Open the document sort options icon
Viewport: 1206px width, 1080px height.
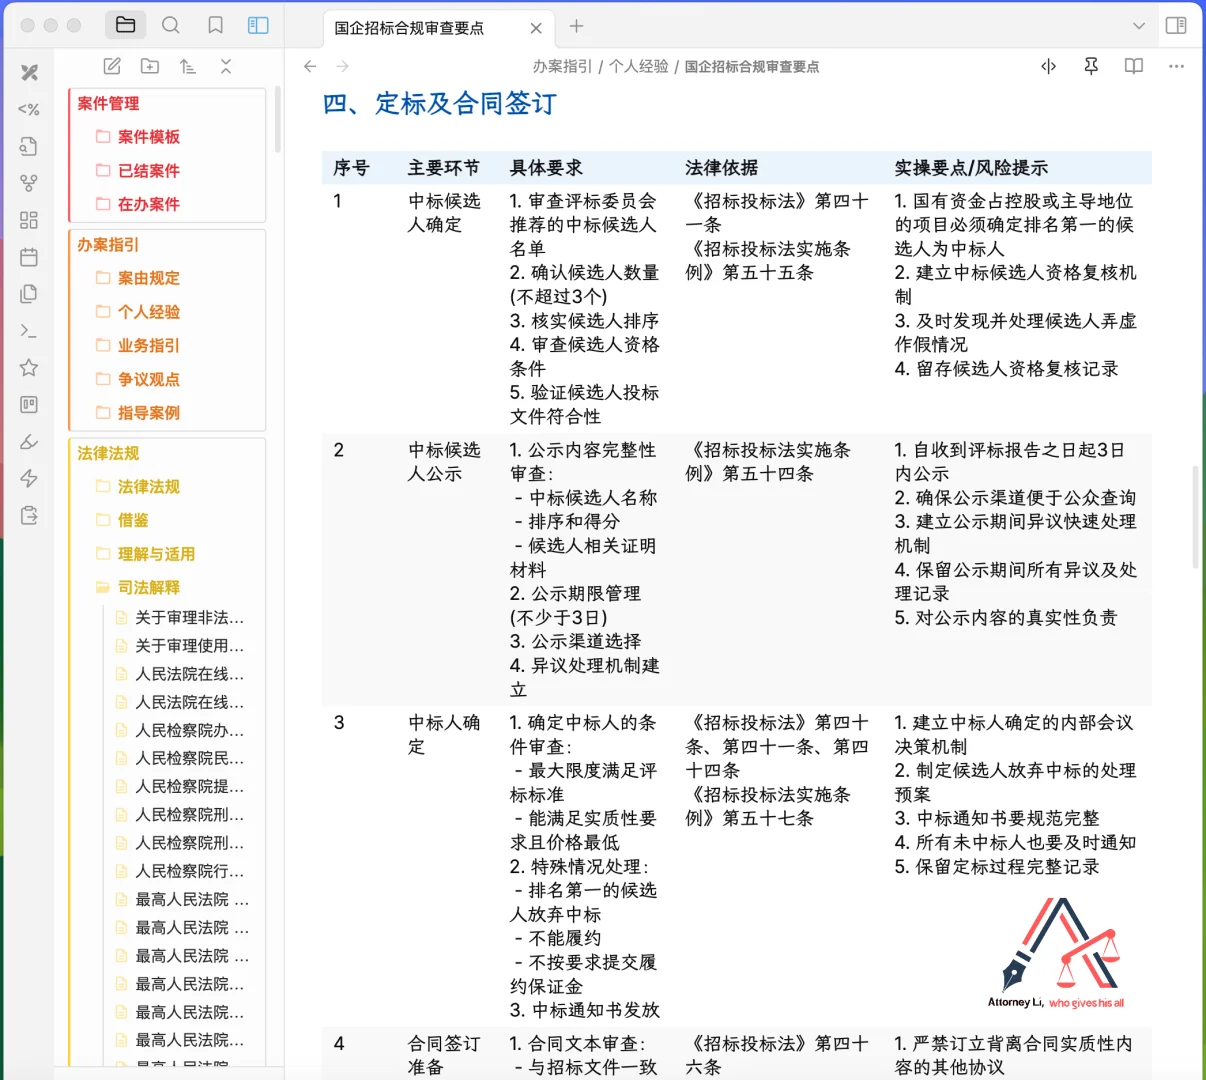click(188, 66)
